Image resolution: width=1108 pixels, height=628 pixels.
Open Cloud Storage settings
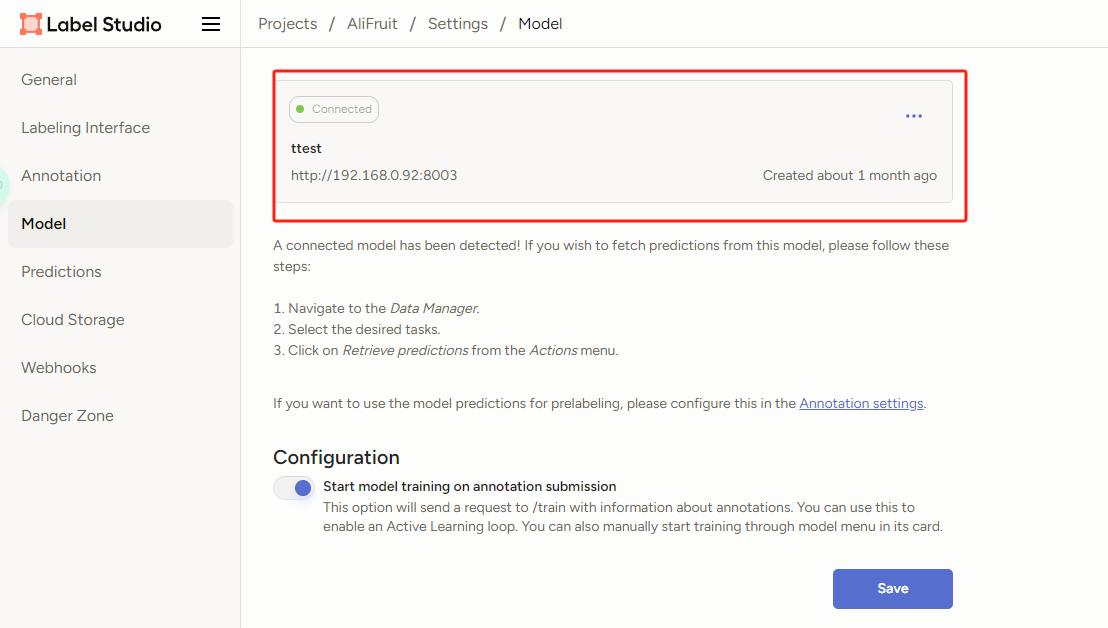73,320
